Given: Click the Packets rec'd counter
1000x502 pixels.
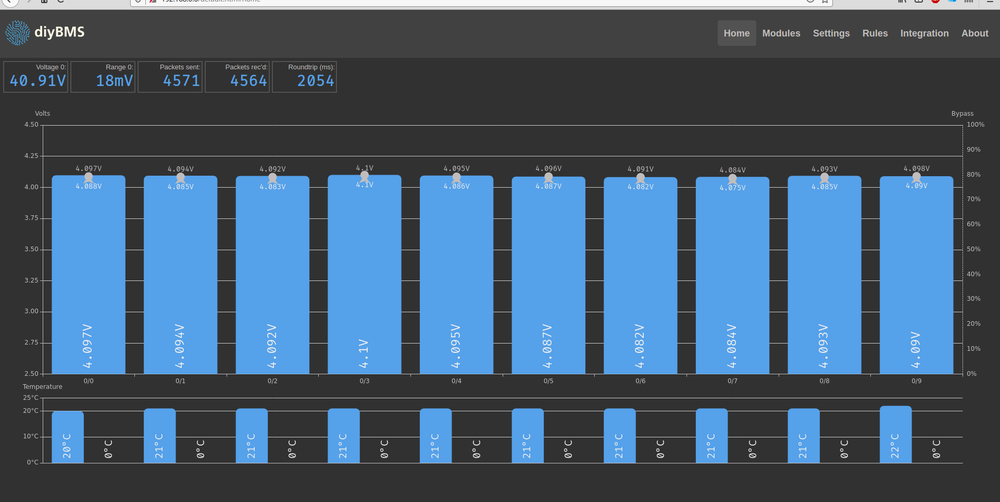Looking at the screenshot, I should pos(238,77).
